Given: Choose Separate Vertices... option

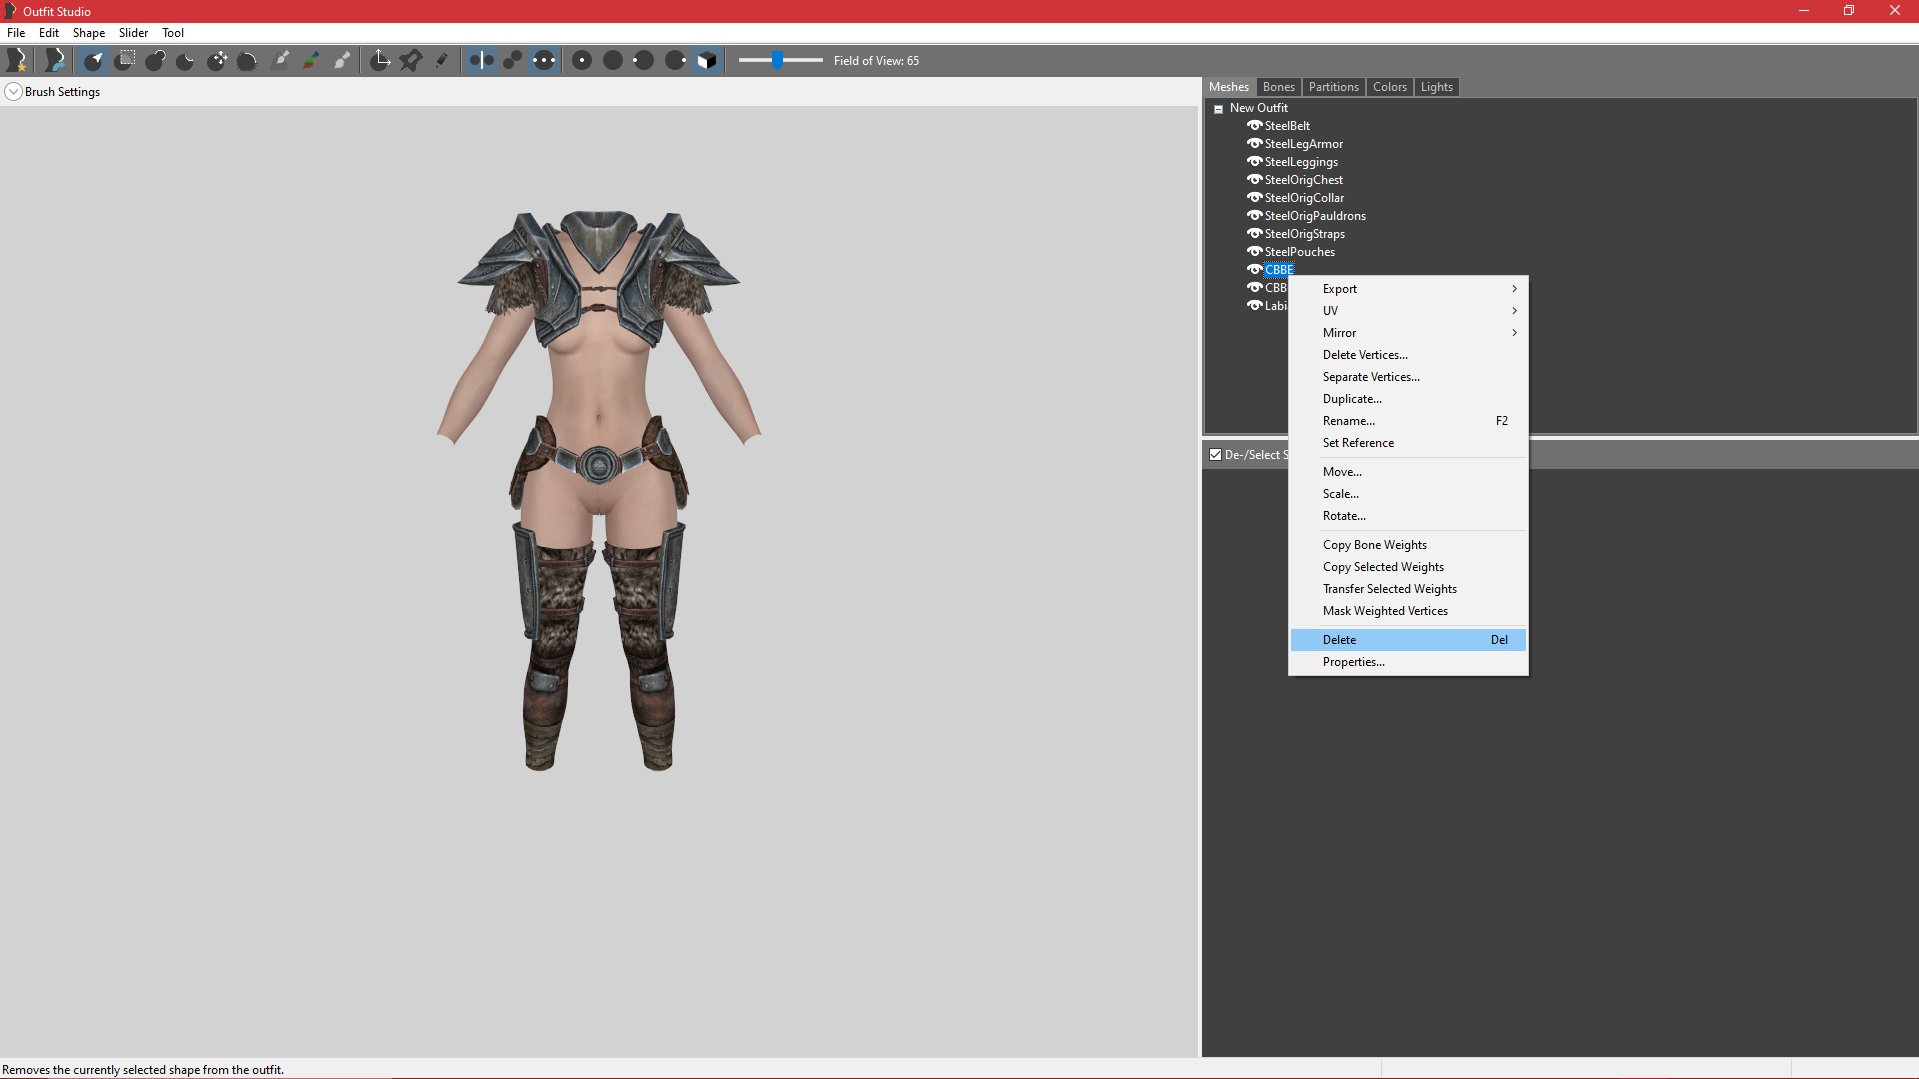Looking at the screenshot, I should pyautogui.click(x=1408, y=377).
